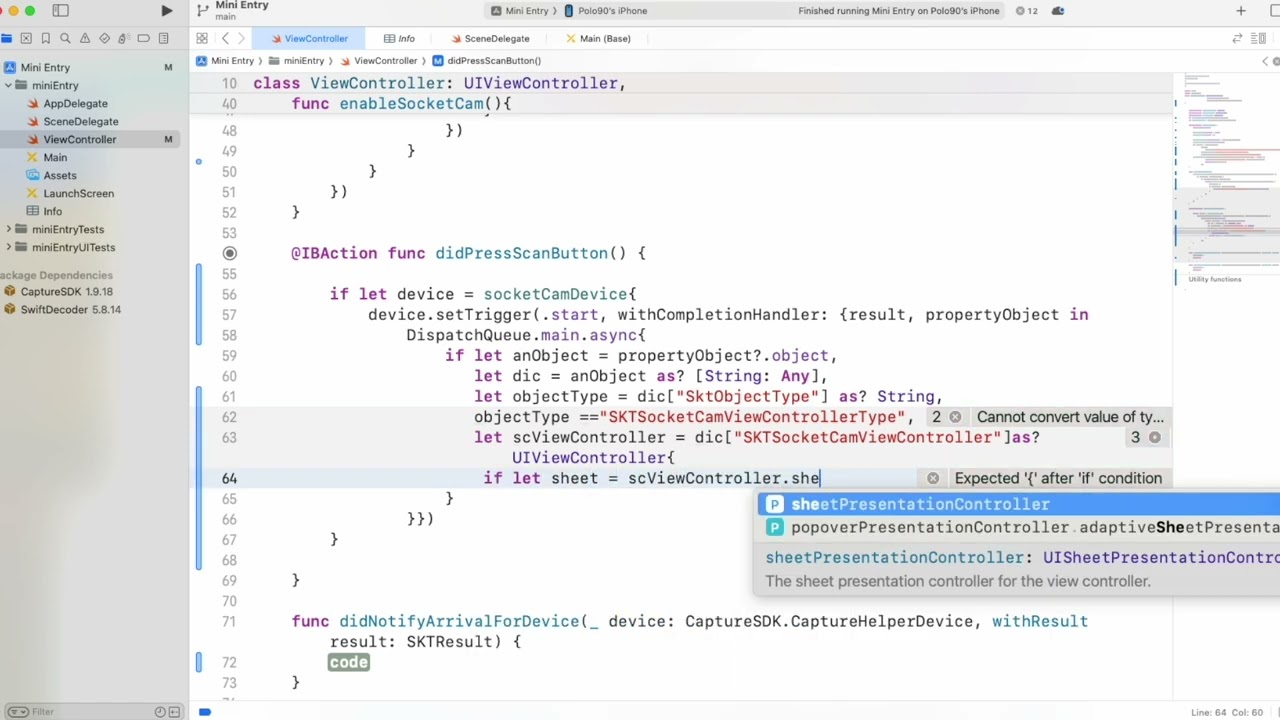This screenshot has height=720, width=1280.
Task: Click the line 64 gutter number
Action: click(229, 478)
